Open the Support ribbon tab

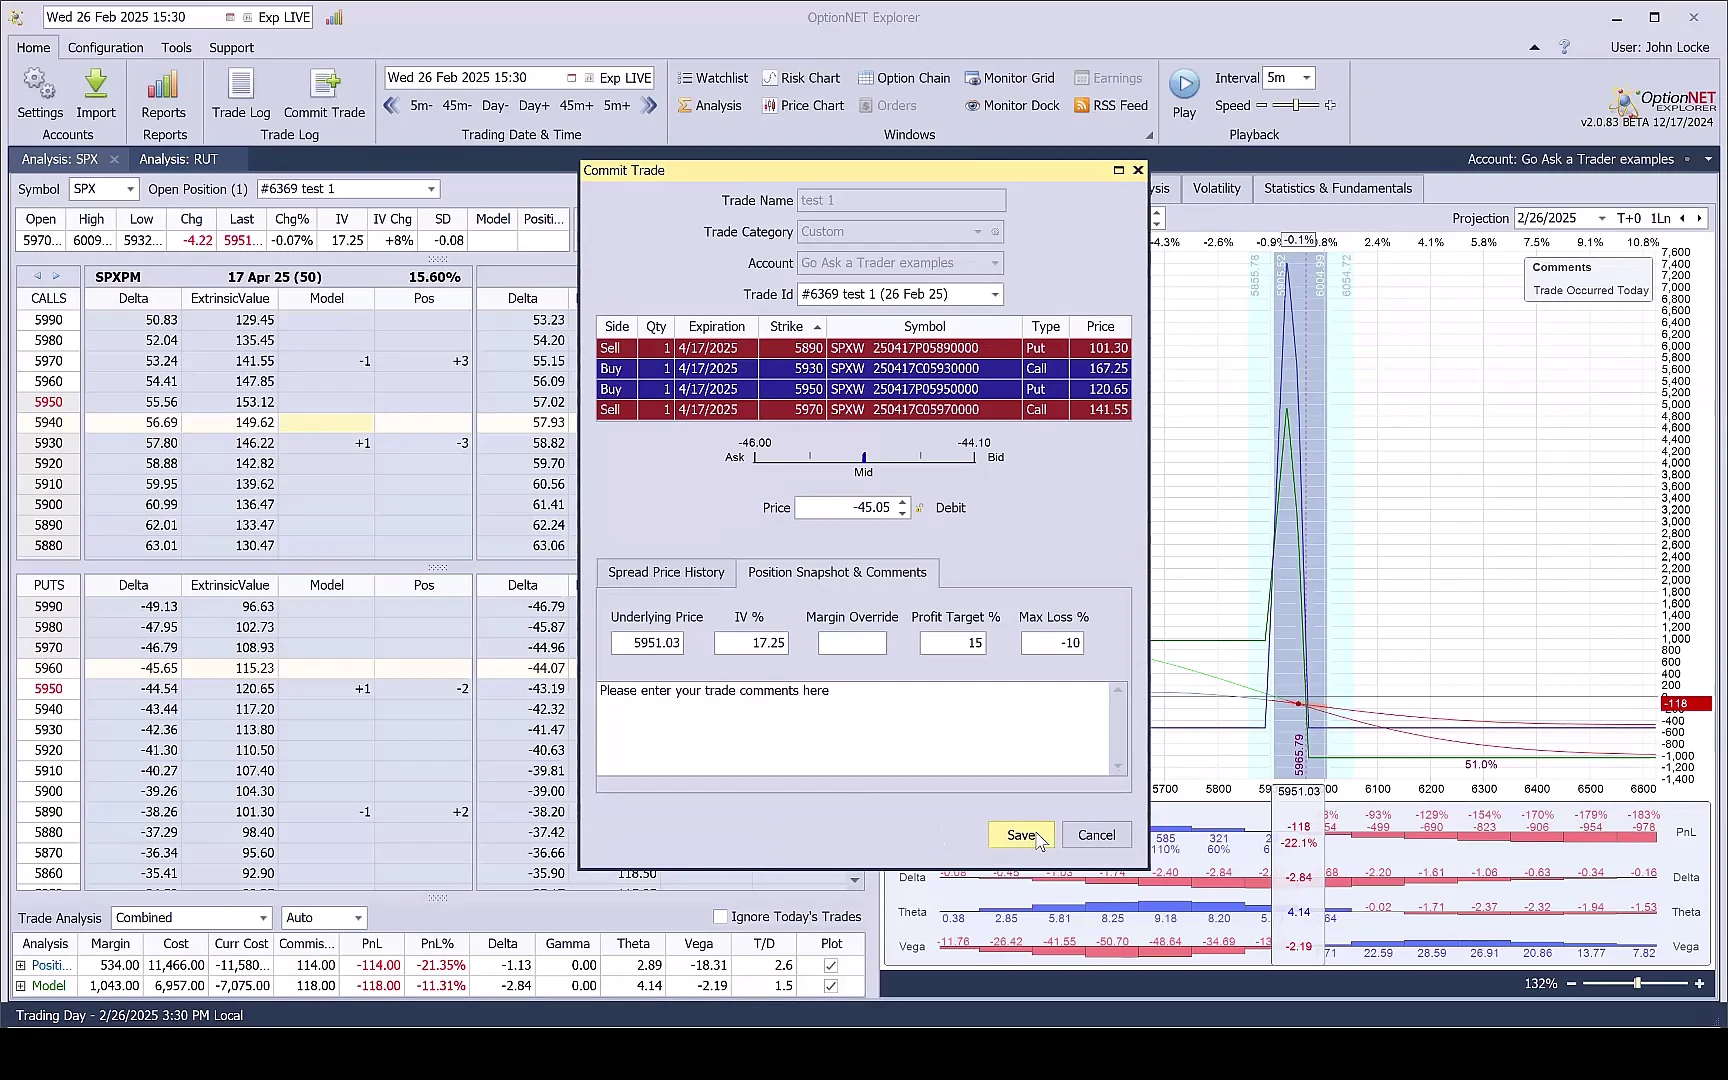[231, 47]
